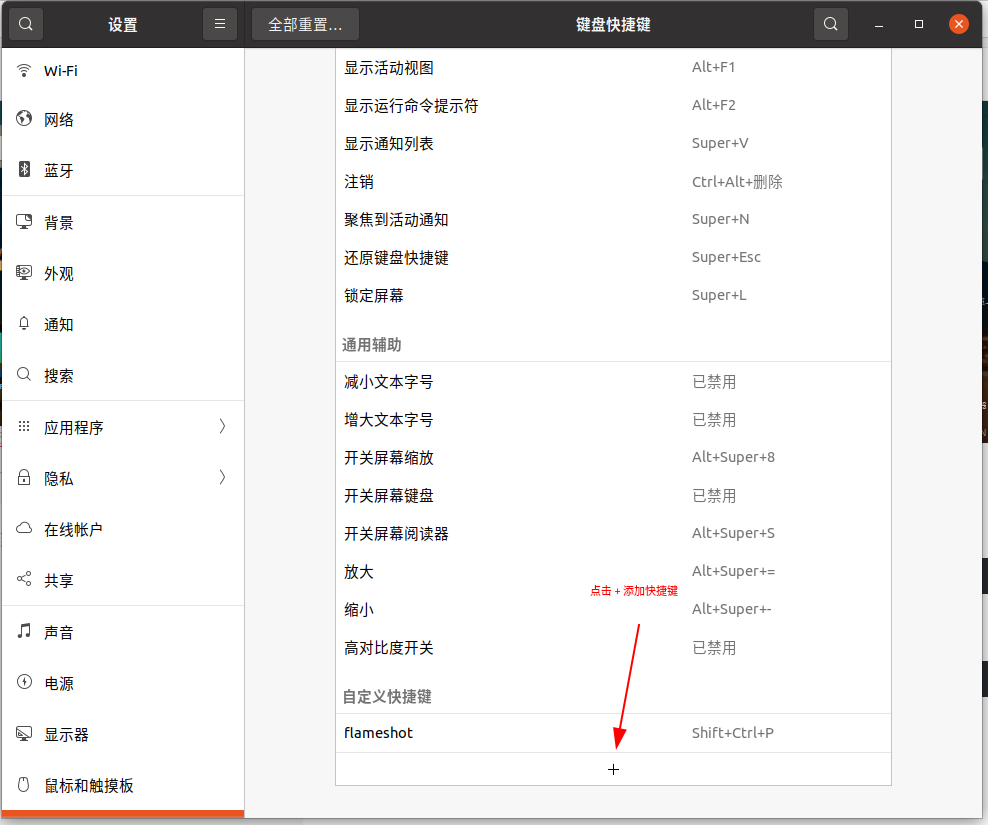Screen dimensions: 988x825
Task: Click the power icon for 电源
Action: pos(24,682)
